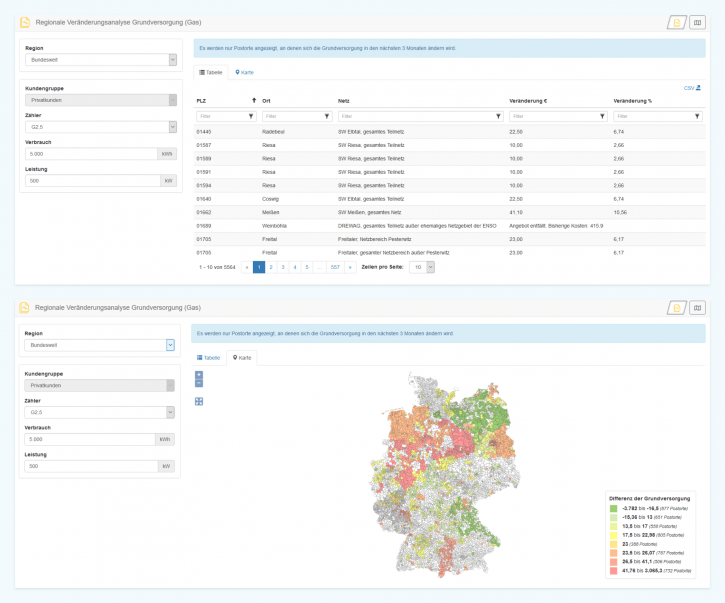This screenshot has width=725, height=603.
Task: Go to page 2 of the table
Action: click(271, 267)
